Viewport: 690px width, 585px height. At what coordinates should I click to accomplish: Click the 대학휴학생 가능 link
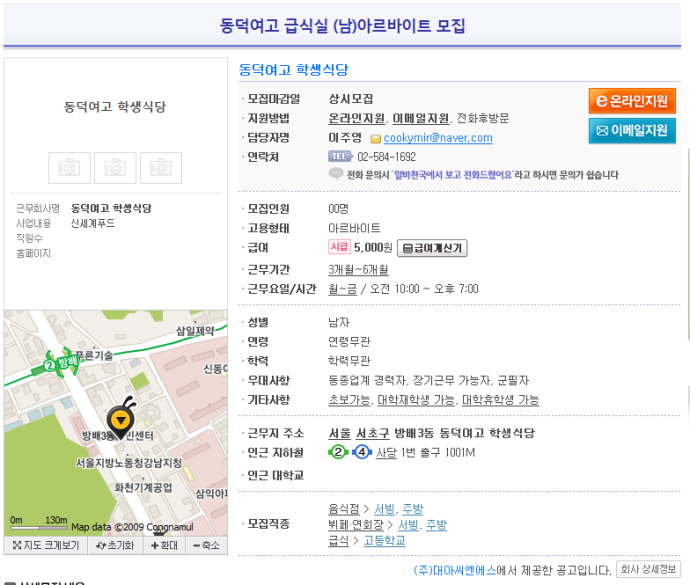click(500, 400)
